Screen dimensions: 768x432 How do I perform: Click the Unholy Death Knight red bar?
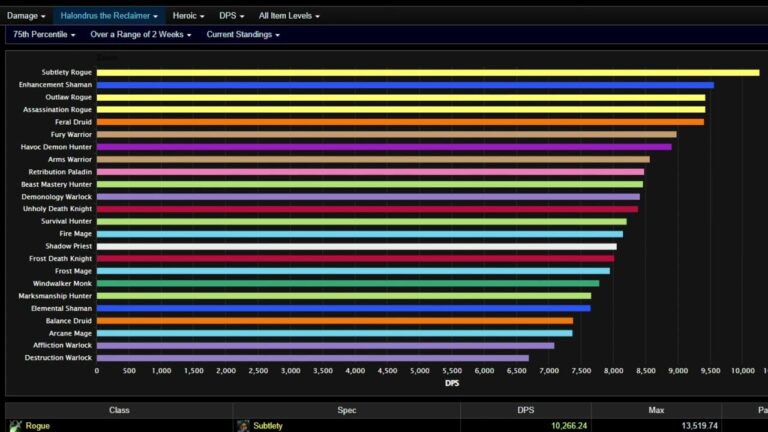[x=367, y=209]
